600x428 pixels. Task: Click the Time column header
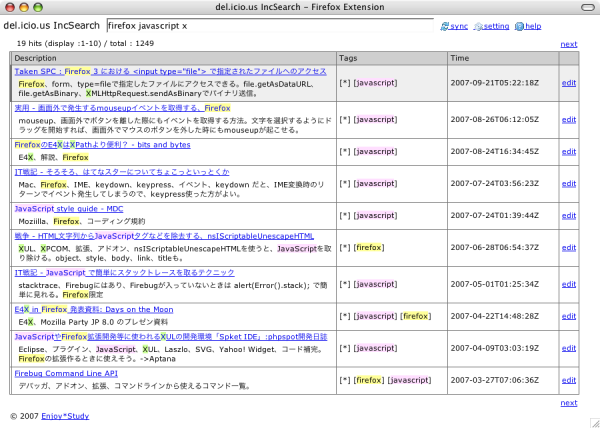click(503, 58)
